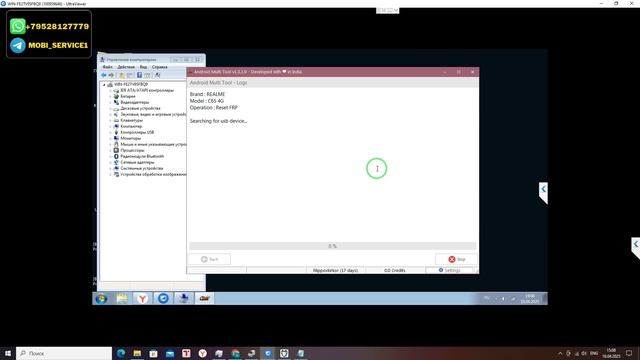Show hidden tray icons on host taskbar
The width and height of the screenshot is (640, 360).
560,353
